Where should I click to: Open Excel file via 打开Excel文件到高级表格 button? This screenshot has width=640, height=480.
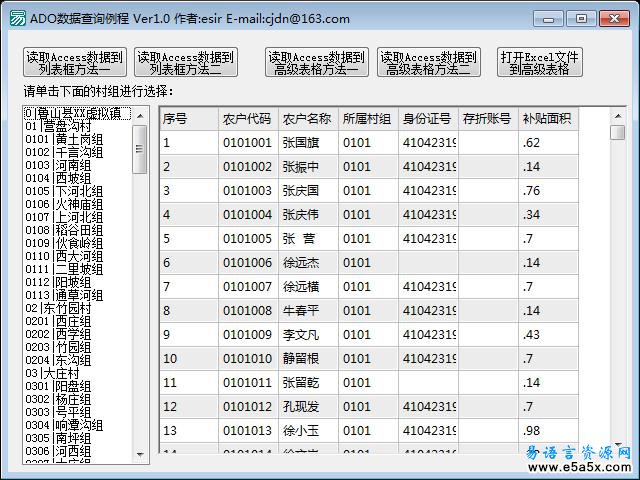click(540, 63)
